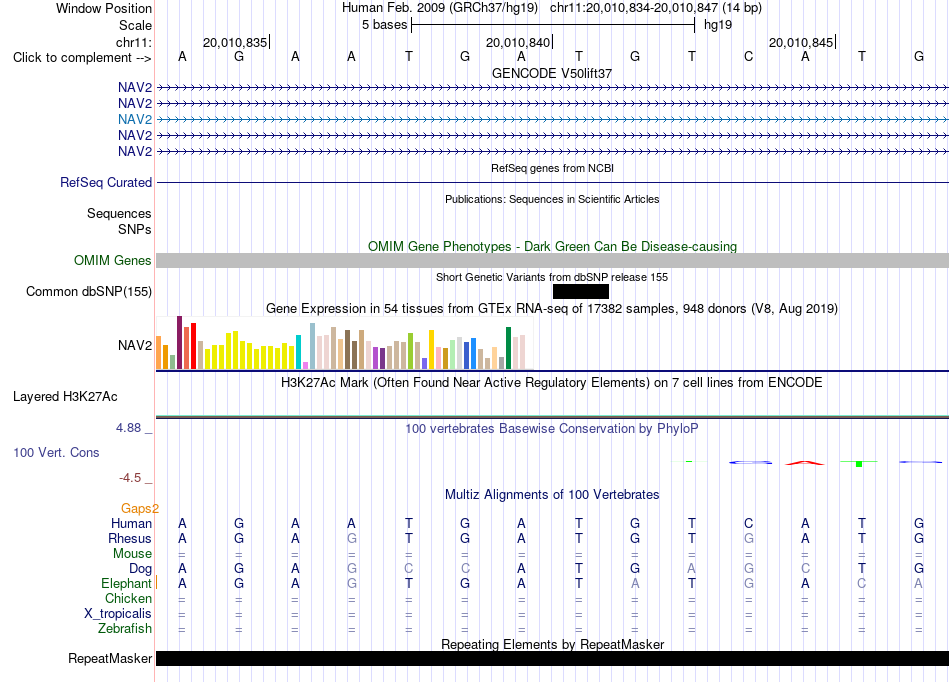Click the Layered H3K27Ac label
Viewport: 950px width, 682px height.
tap(65, 397)
